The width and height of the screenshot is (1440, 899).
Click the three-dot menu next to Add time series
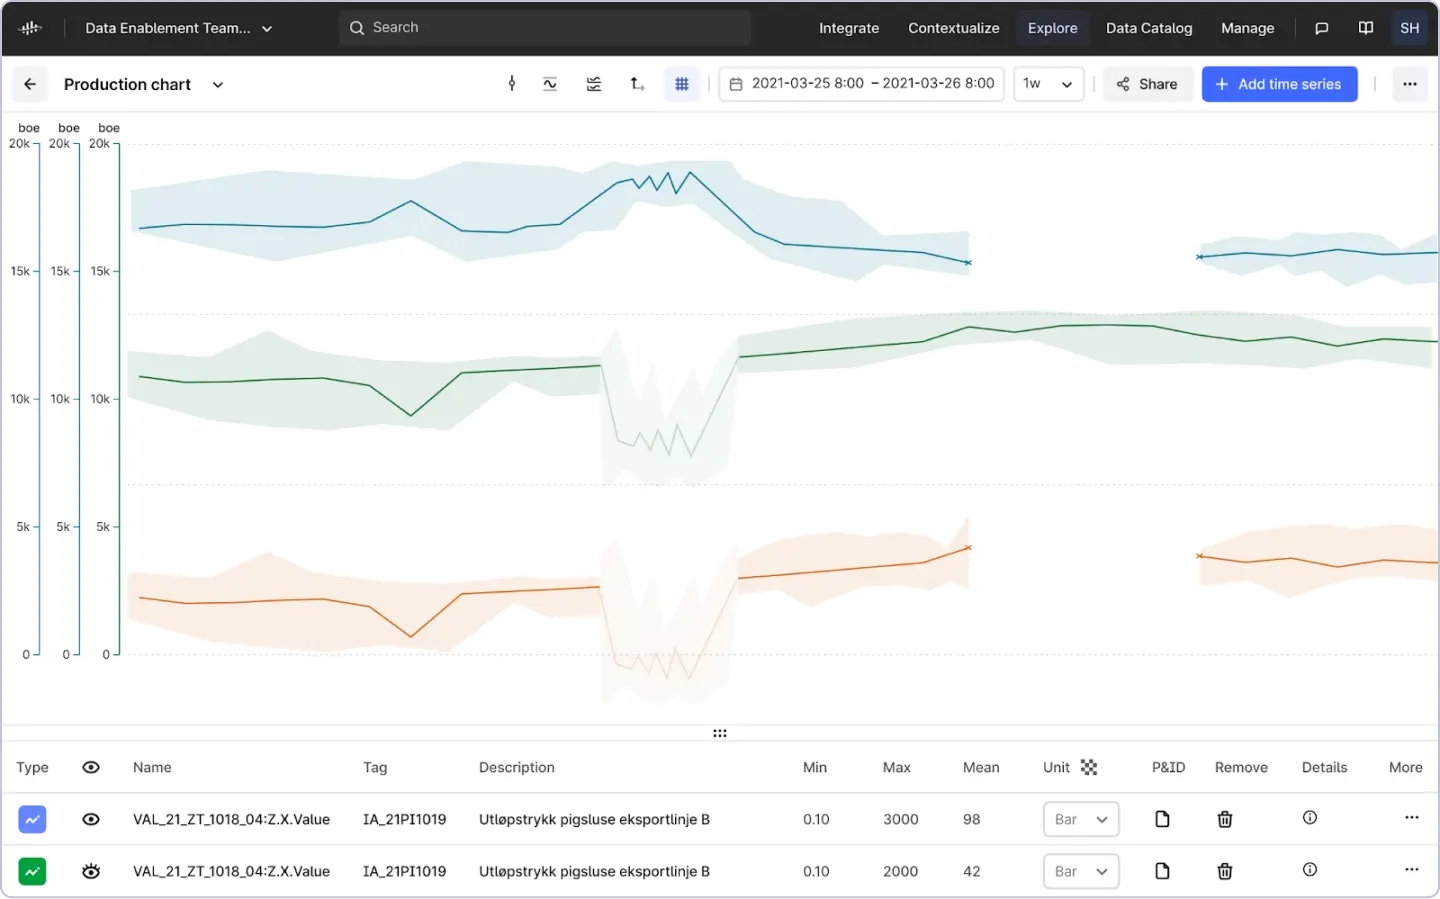click(x=1410, y=84)
